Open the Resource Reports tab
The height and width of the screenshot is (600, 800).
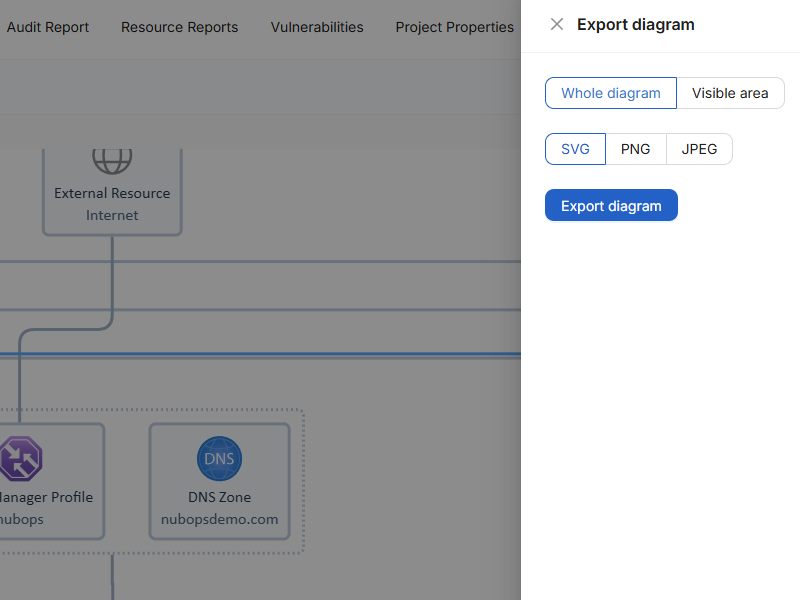click(180, 27)
